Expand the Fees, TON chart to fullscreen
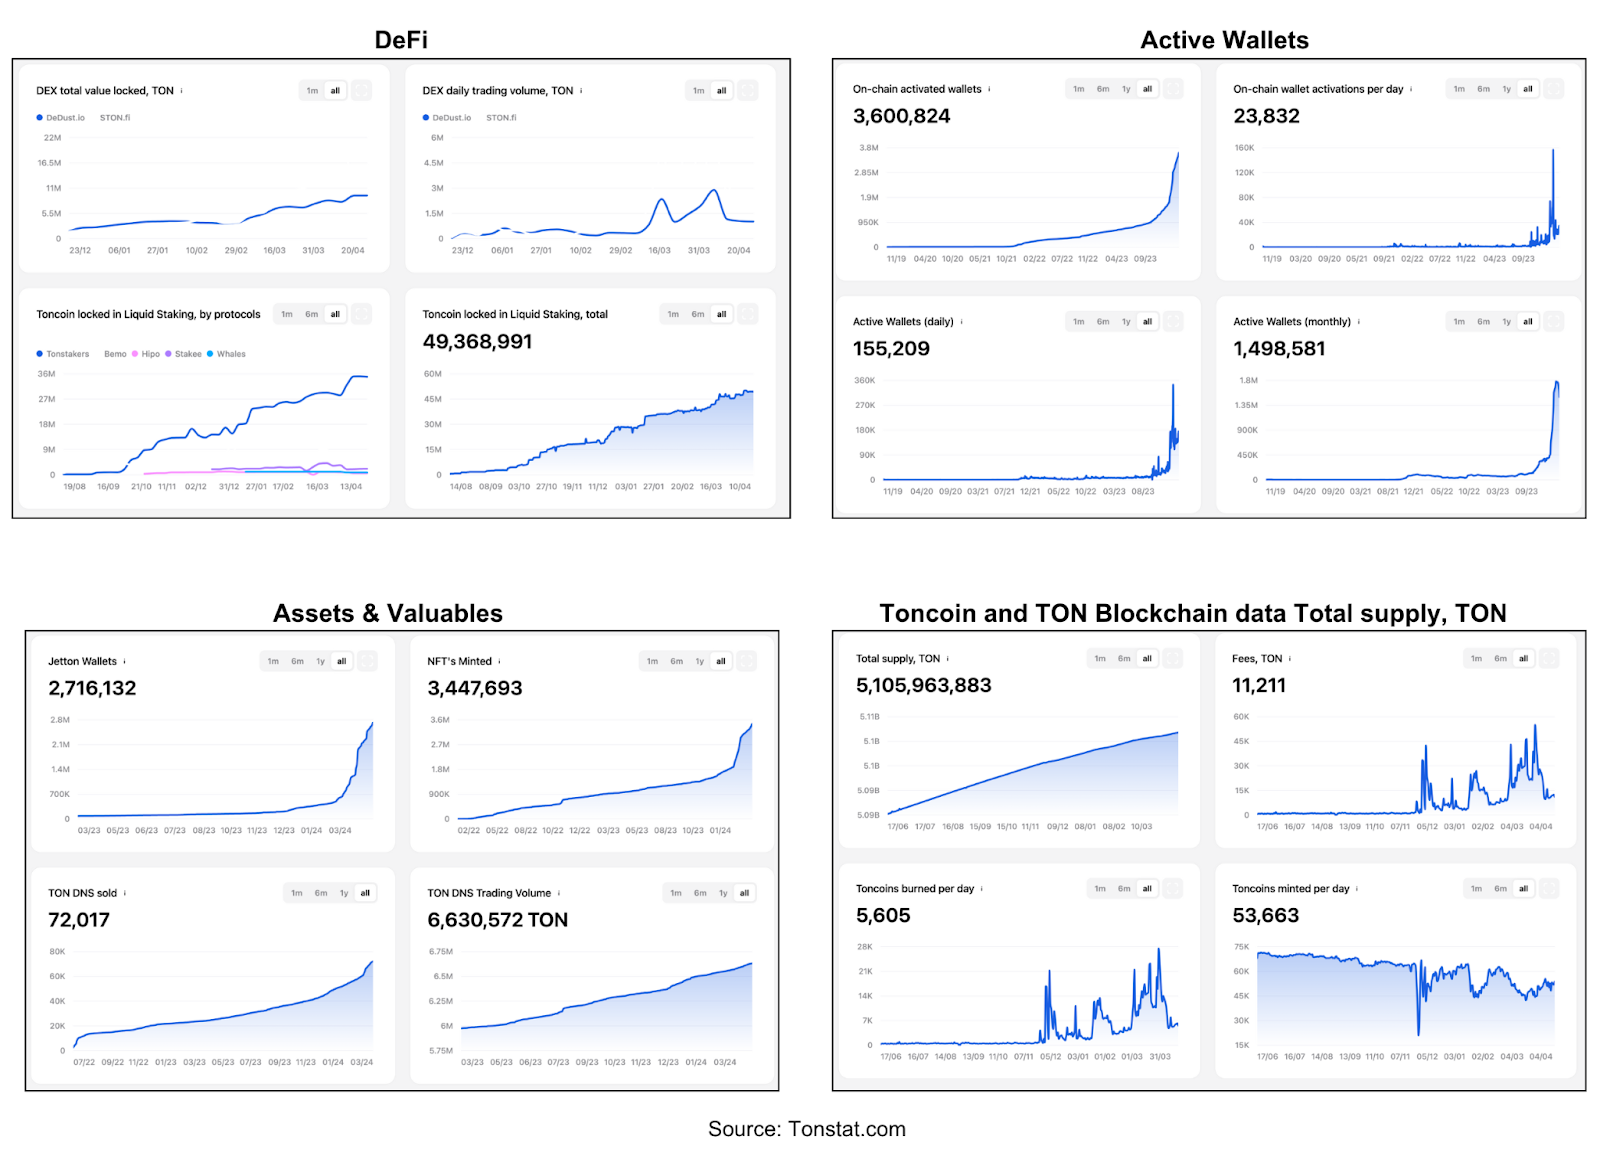The height and width of the screenshot is (1151, 1600). click(1549, 659)
